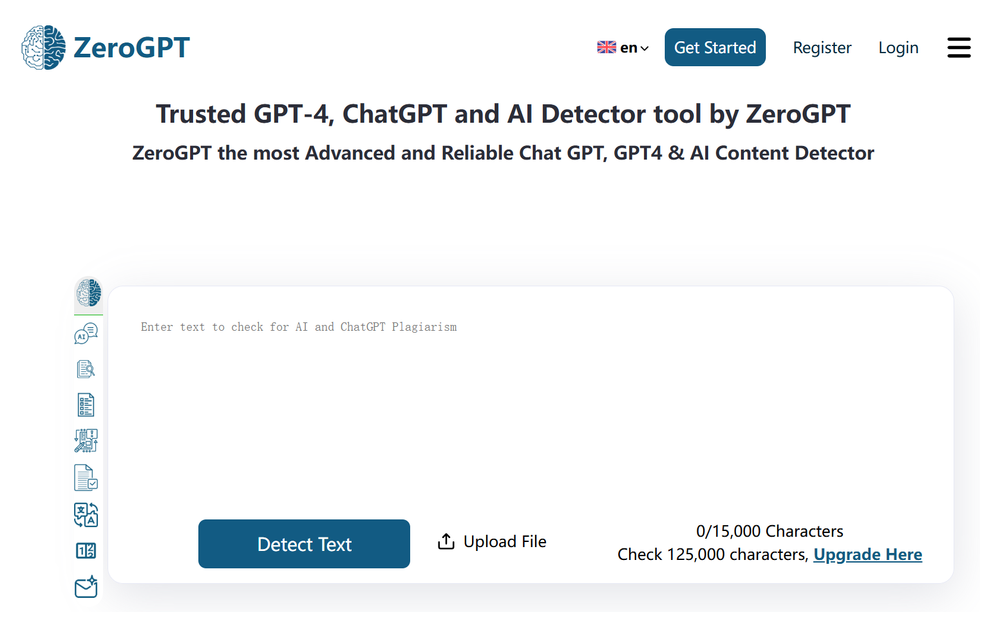
Task: Click the Detect Text button
Action: coord(304,544)
